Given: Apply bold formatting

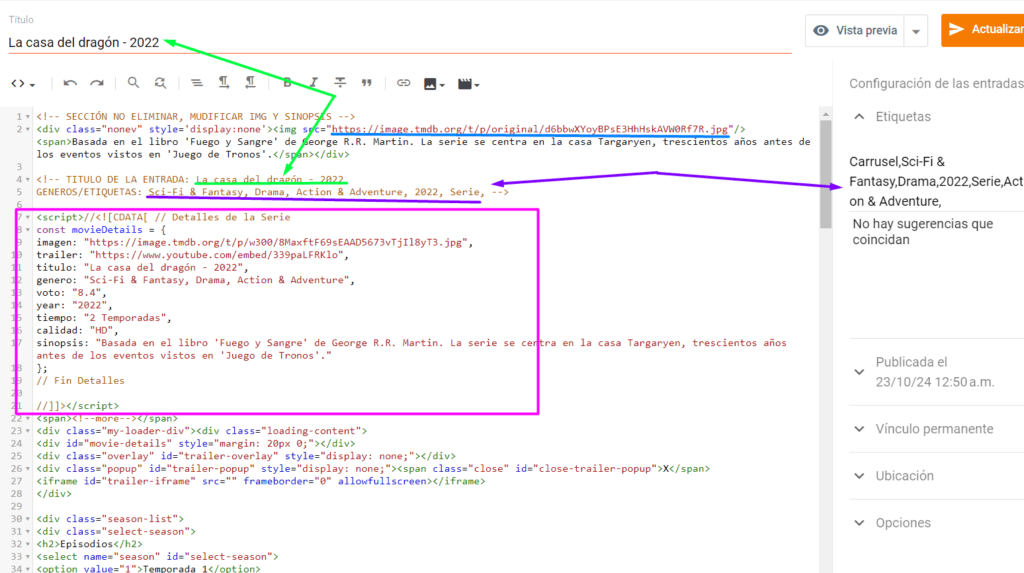Looking at the screenshot, I should 287,82.
